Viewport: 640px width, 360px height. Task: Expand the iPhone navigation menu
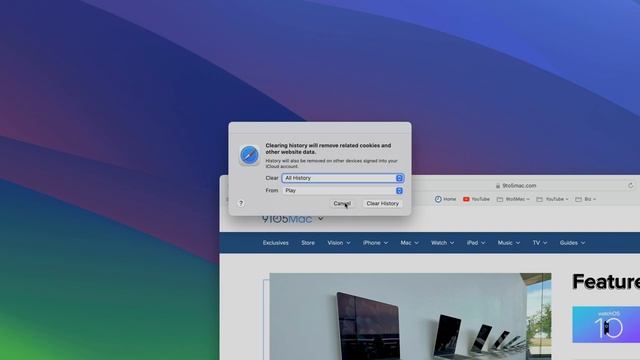(x=375, y=243)
